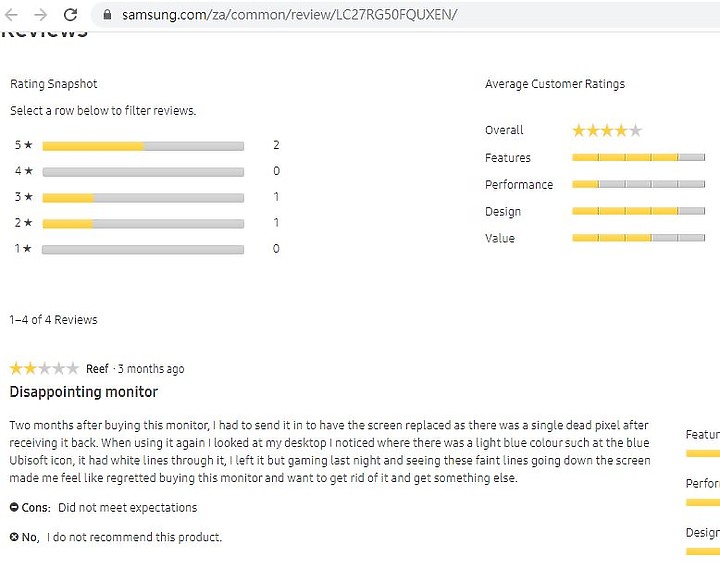This screenshot has width=720, height=569.
Task: Reload the page with the refresh icon
Action: (70, 15)
